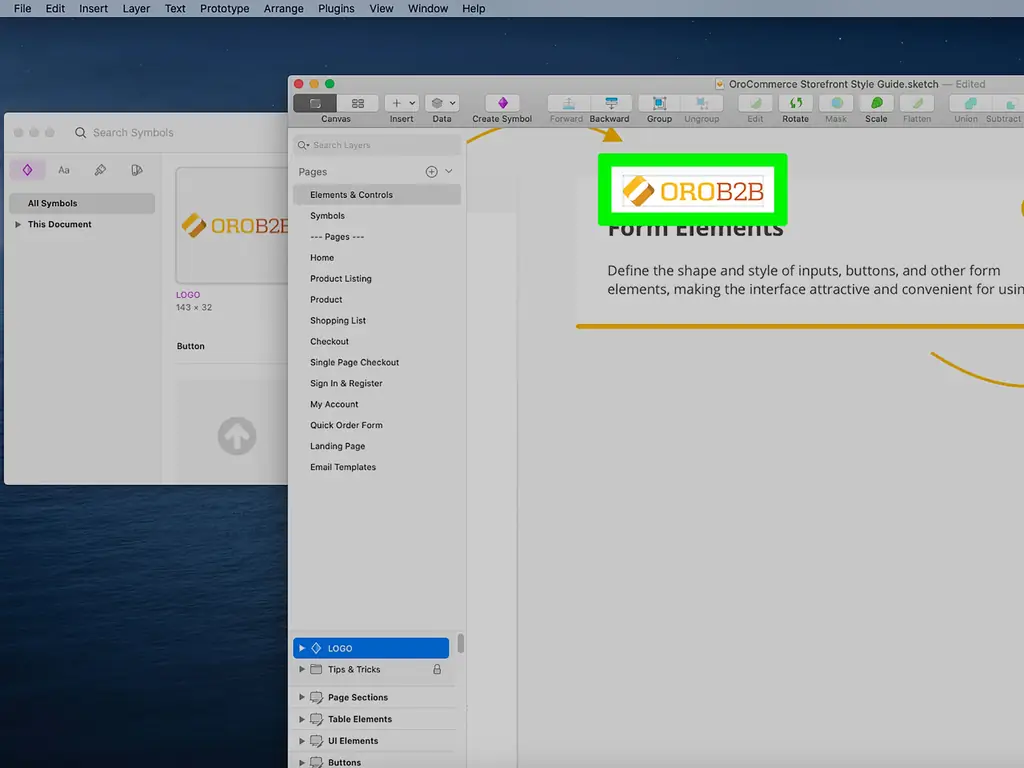Click the layer list scrollbar handle
Screen dimensions: 1024x768
pos(461,643)
